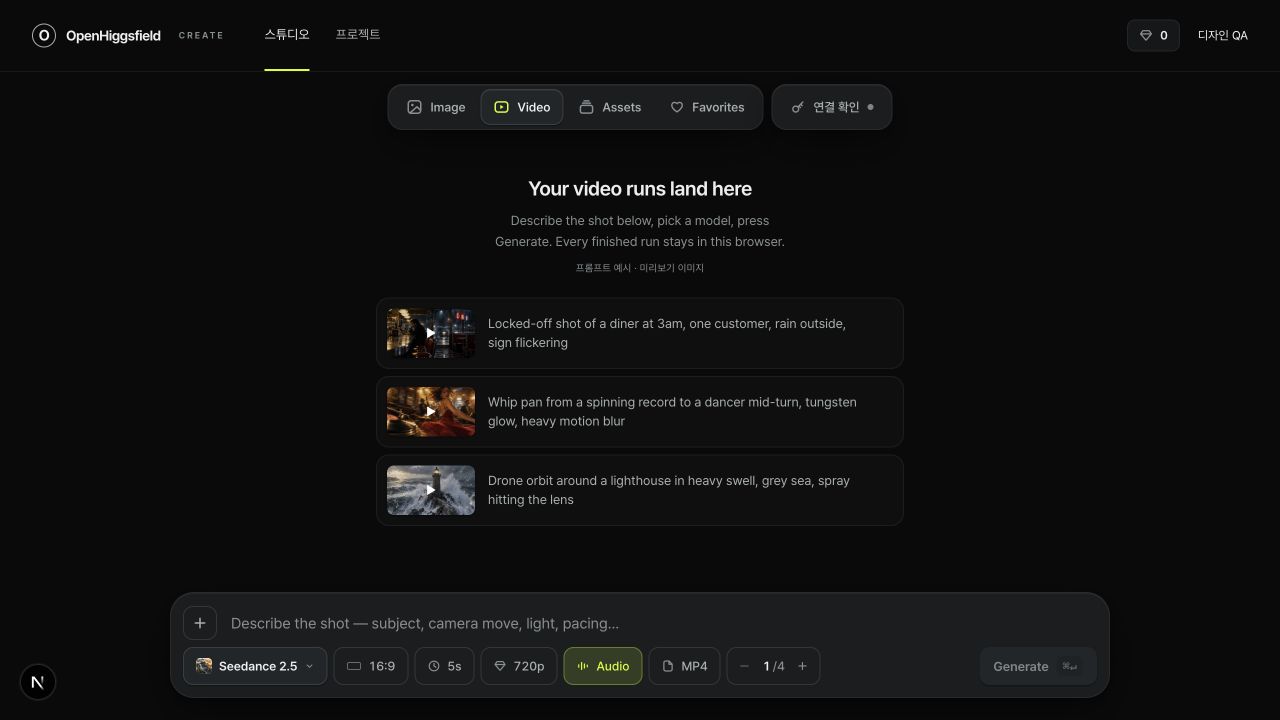Viewport: 1280px width, 720px height.
Task: Select the Video tab
Action: (x=522, y=107)
